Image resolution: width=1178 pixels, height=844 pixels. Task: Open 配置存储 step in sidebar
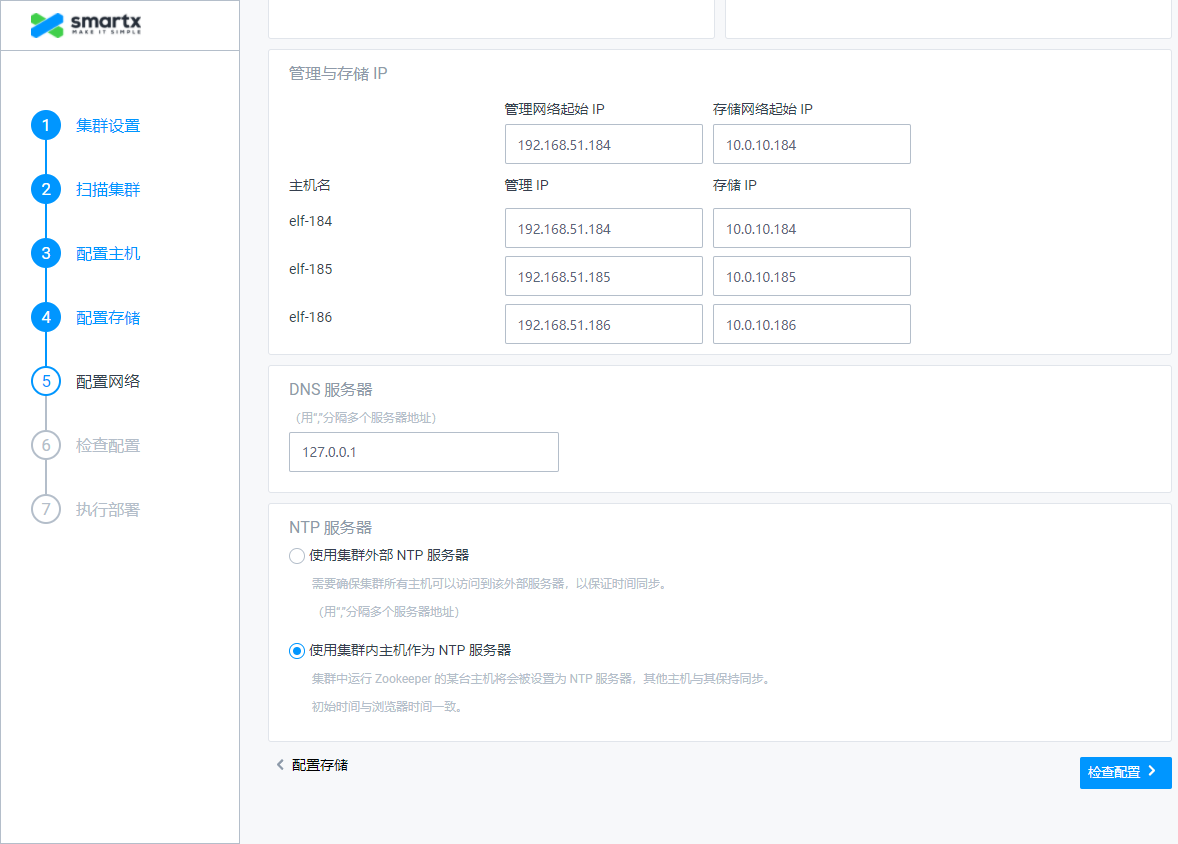pos(108,318)
